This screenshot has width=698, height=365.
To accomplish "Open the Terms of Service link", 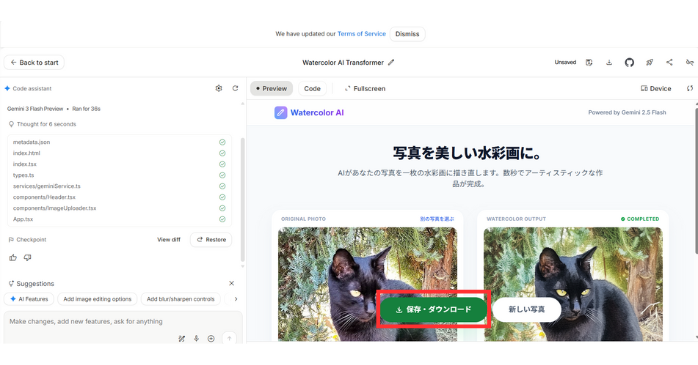I will coord(361,34).
